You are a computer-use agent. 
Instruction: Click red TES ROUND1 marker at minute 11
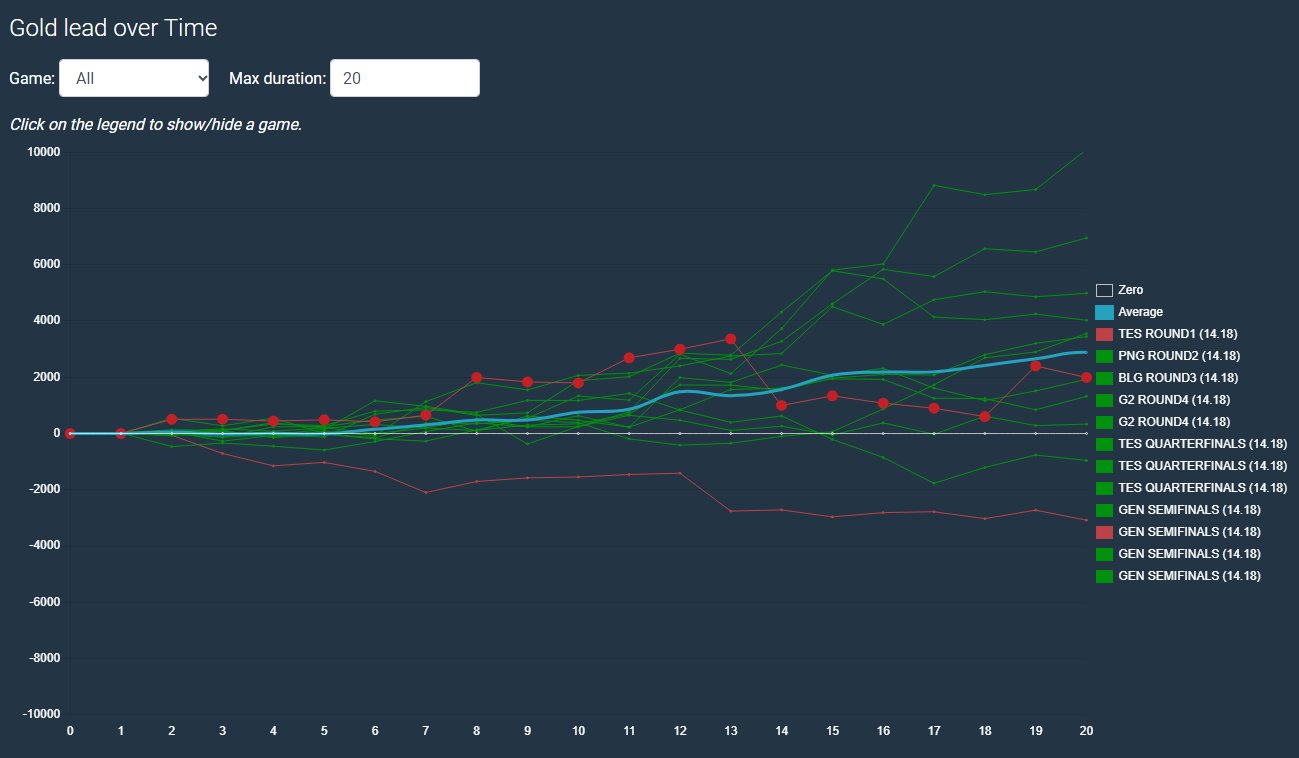(629, 358)
